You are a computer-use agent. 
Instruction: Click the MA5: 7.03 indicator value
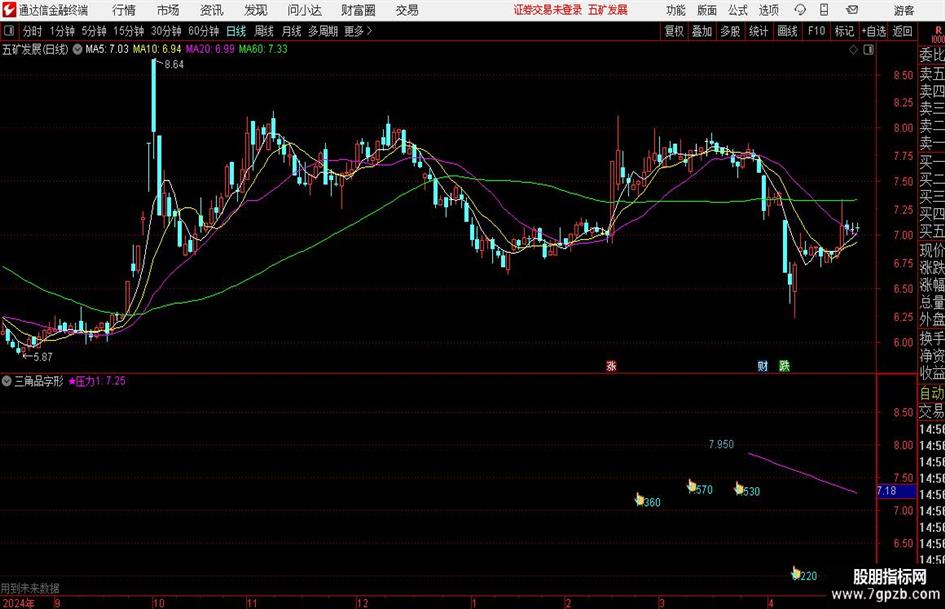107,49
